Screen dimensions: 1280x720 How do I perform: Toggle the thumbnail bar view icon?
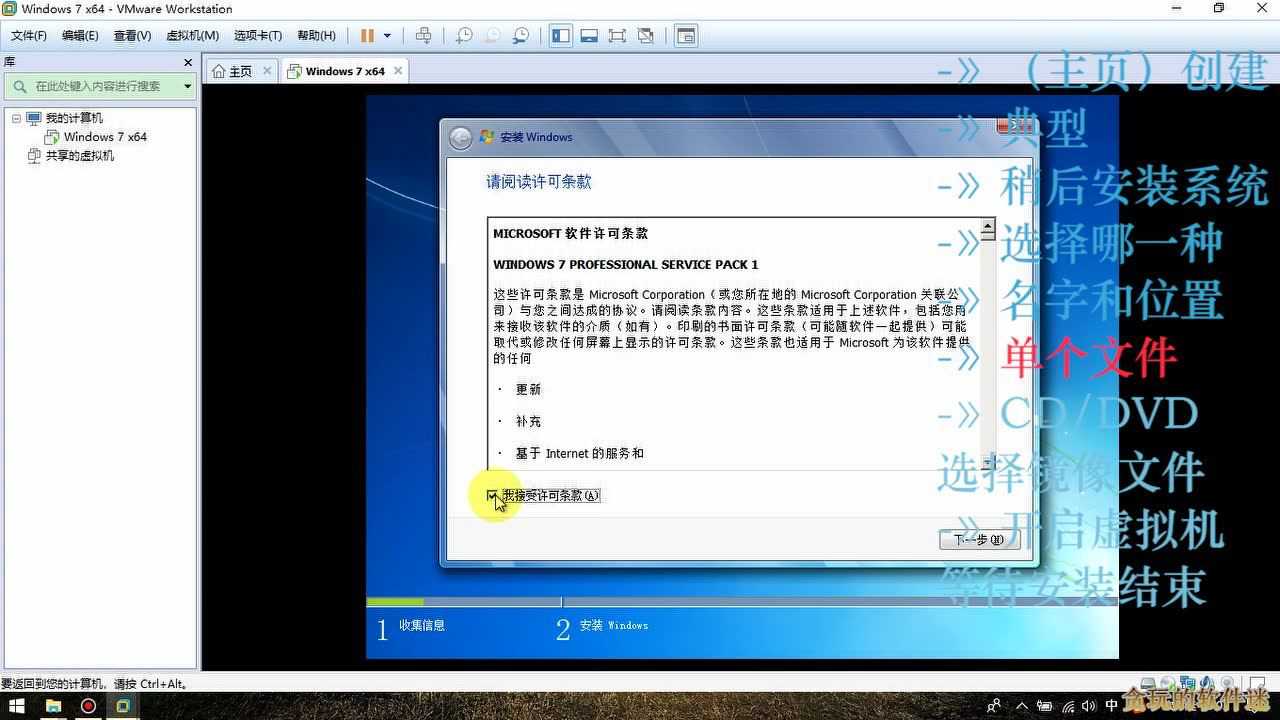pyautogui.click(x=589, y=36)
